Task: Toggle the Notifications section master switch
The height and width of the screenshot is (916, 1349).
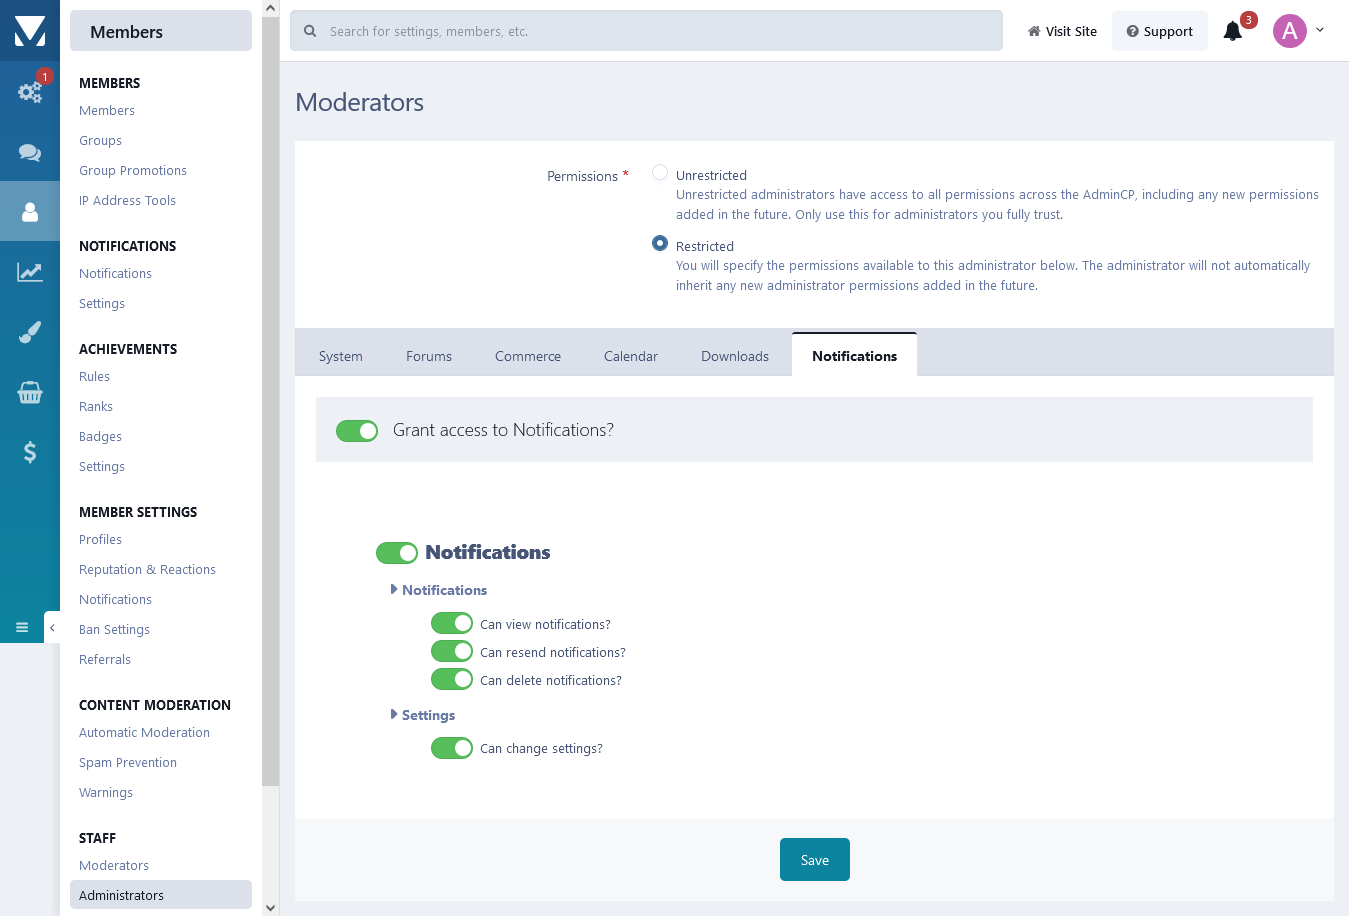Action: pos(397,553)
